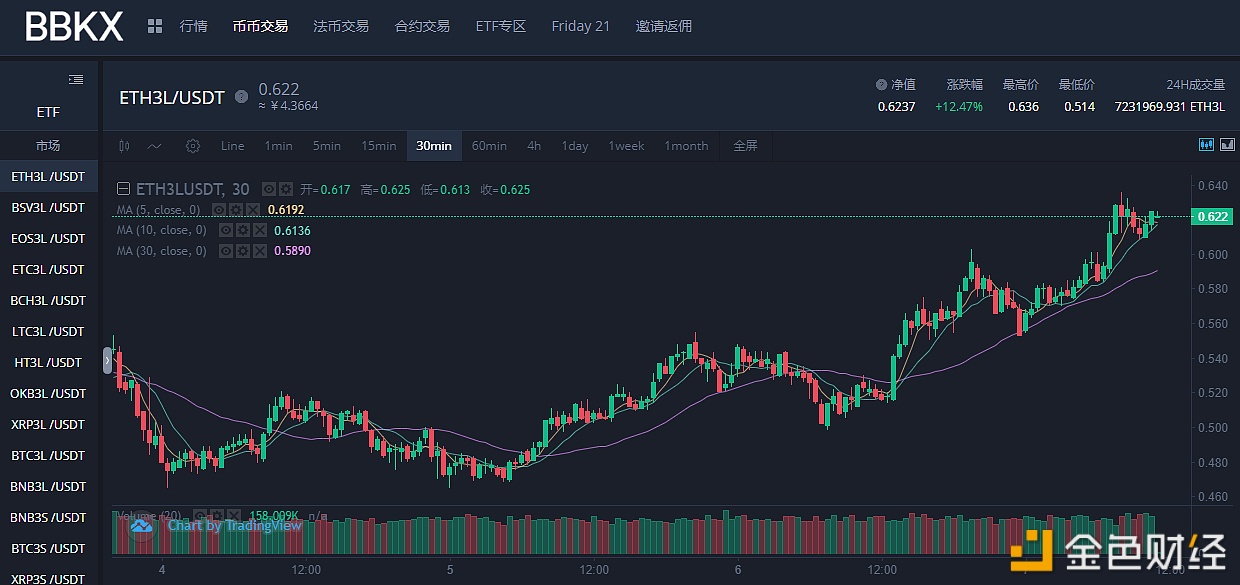This screenshot has height=585, width=1240.
Task: Select the OKB3L /USDT pair
Action: click(49, 394)
